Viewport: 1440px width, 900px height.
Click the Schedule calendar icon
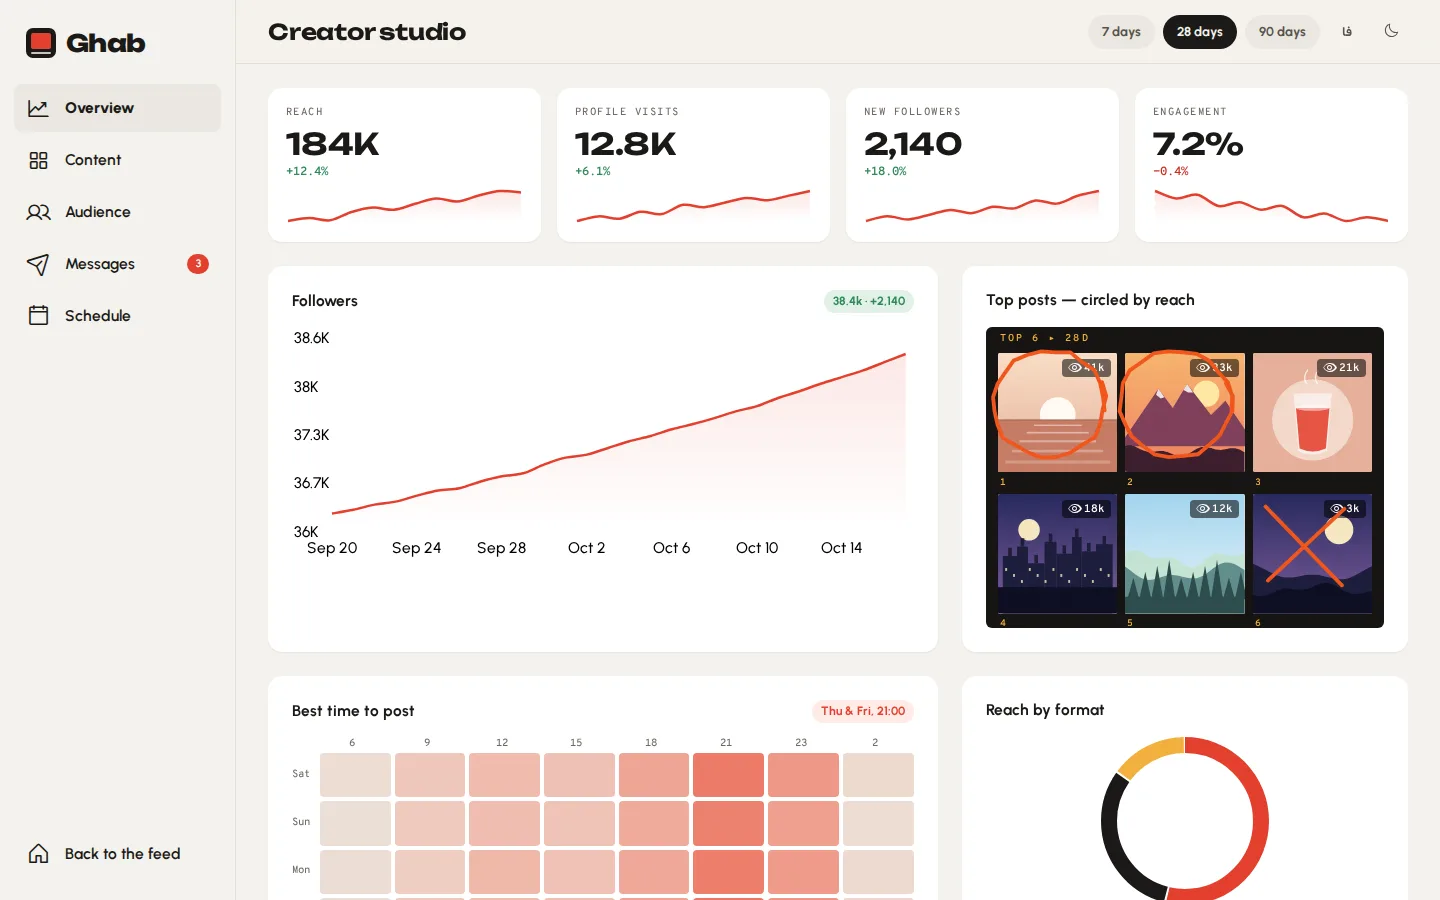click(x=38, y=316)
